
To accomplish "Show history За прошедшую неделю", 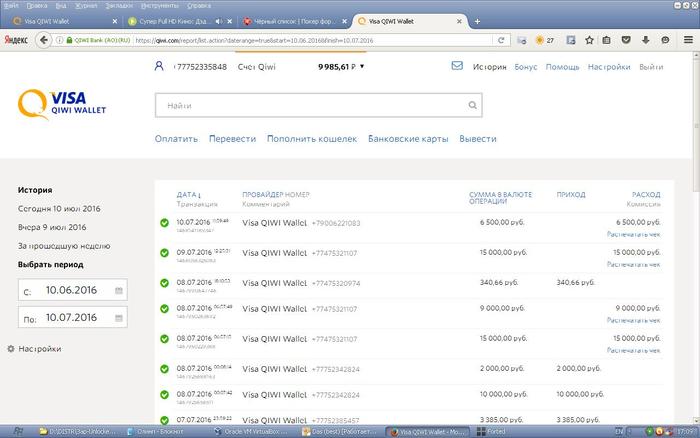I will pos(64,246).
